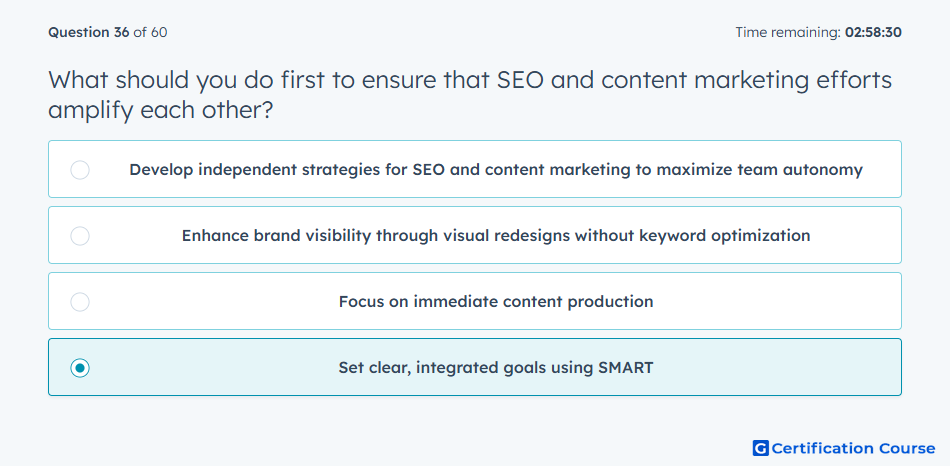The width and height of the screenshot is (950, 466).
Task: Click the G logo icon beside Certification Course
Action: pos(760,448)
